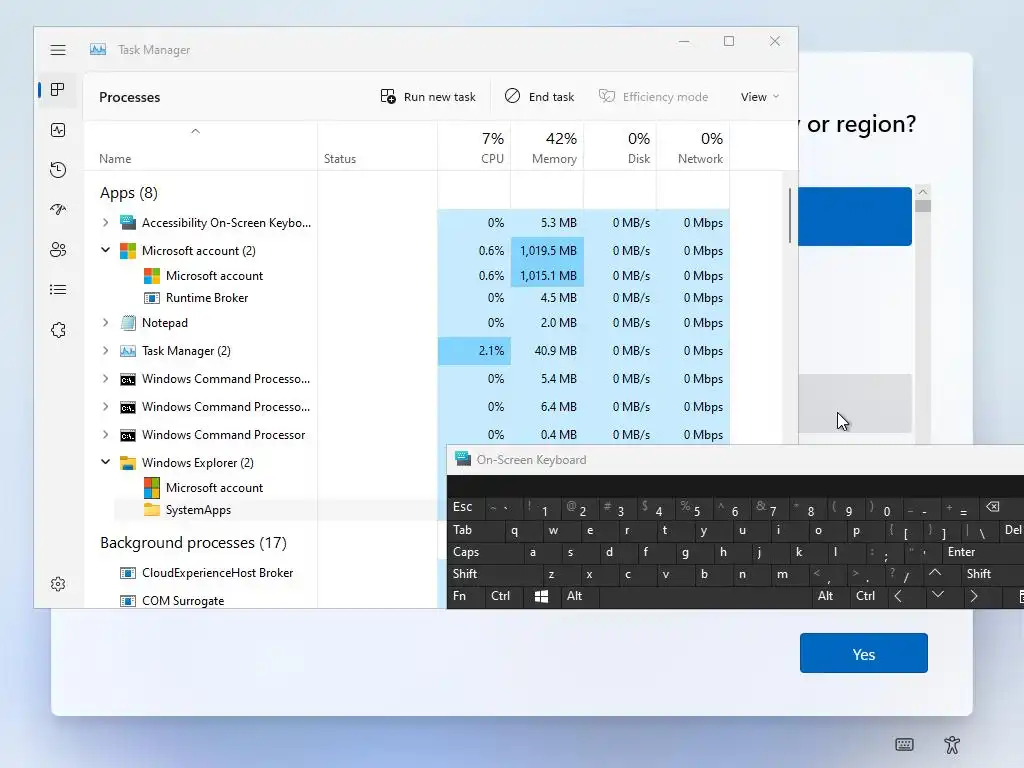
Task: Click the 2.1% CPU cell
Action: point(475,351)
